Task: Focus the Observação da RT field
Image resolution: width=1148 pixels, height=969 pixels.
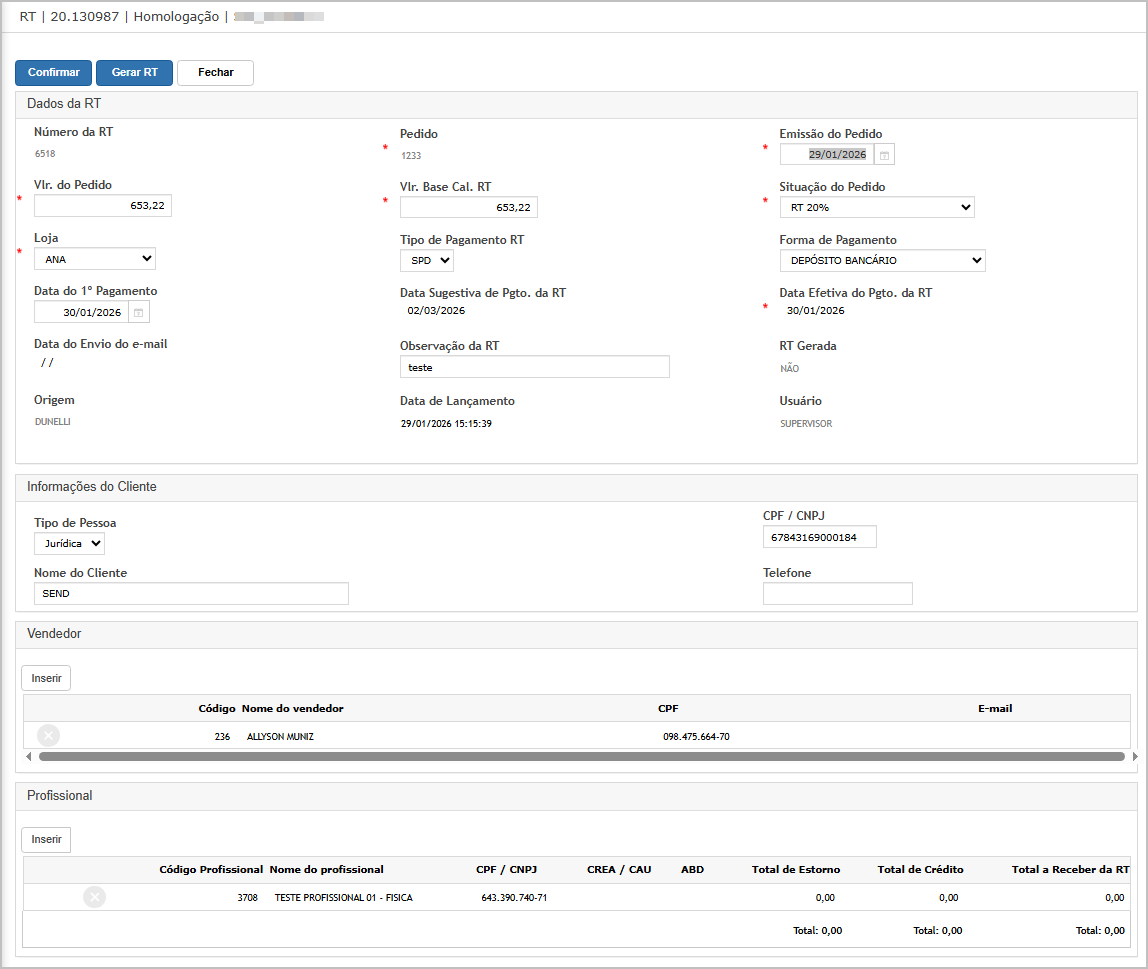Action: [x=534, y=367]
